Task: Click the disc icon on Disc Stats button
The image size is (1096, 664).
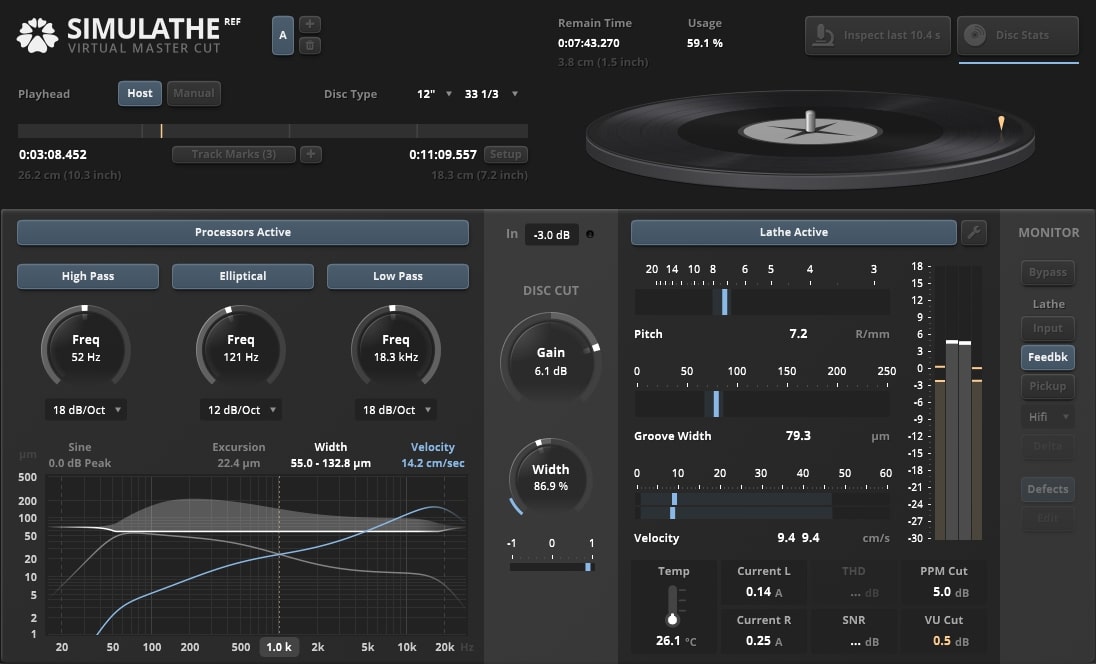Action: [x=973, y=35]
